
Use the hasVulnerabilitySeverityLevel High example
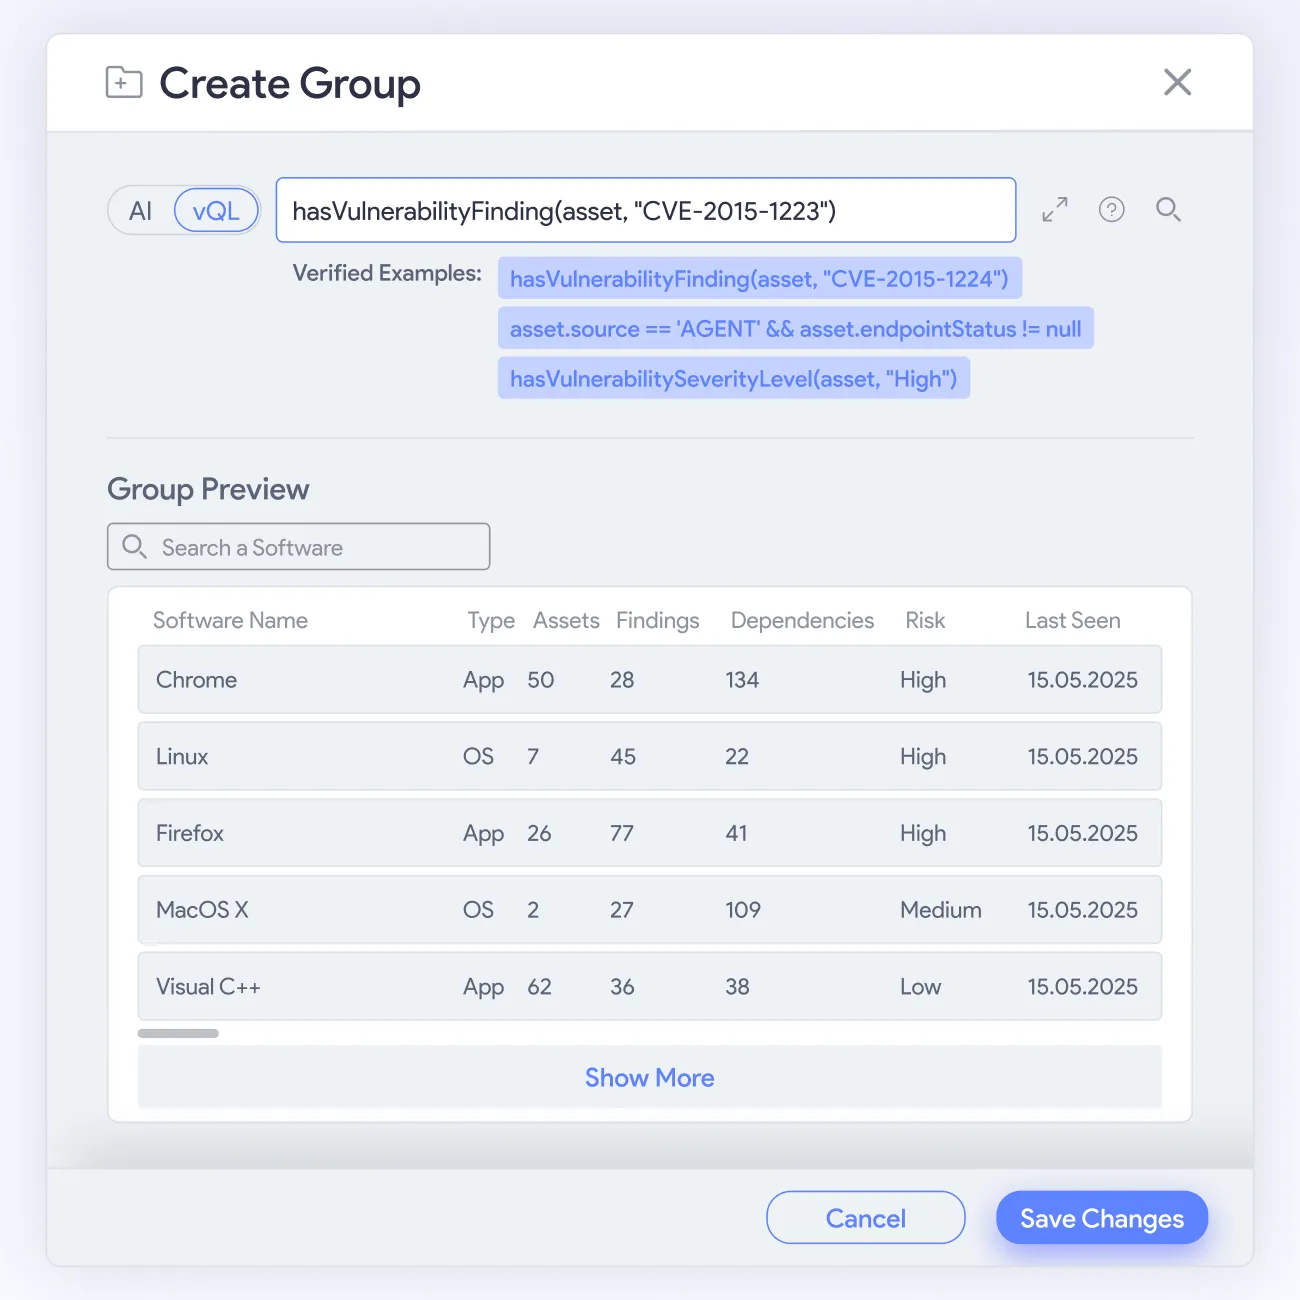click(734, 378)
